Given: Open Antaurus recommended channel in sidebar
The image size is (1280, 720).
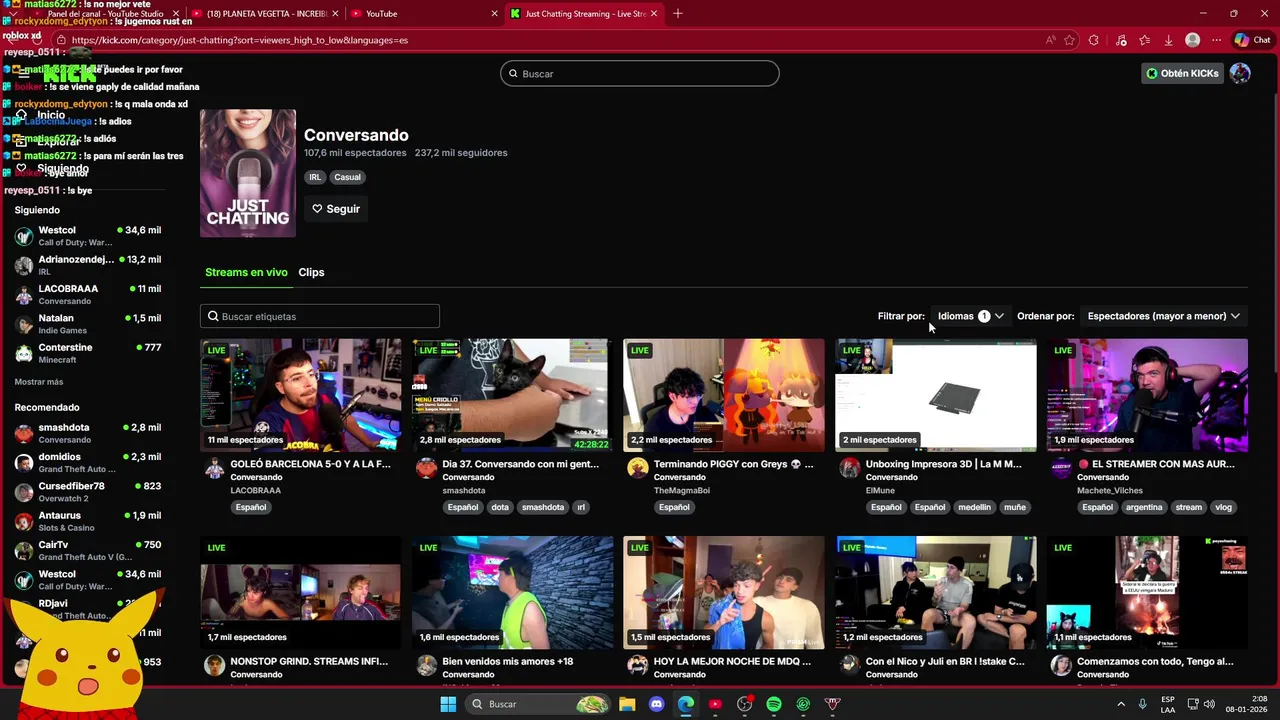Looking at the screenshot, I should tap(88, 521).
